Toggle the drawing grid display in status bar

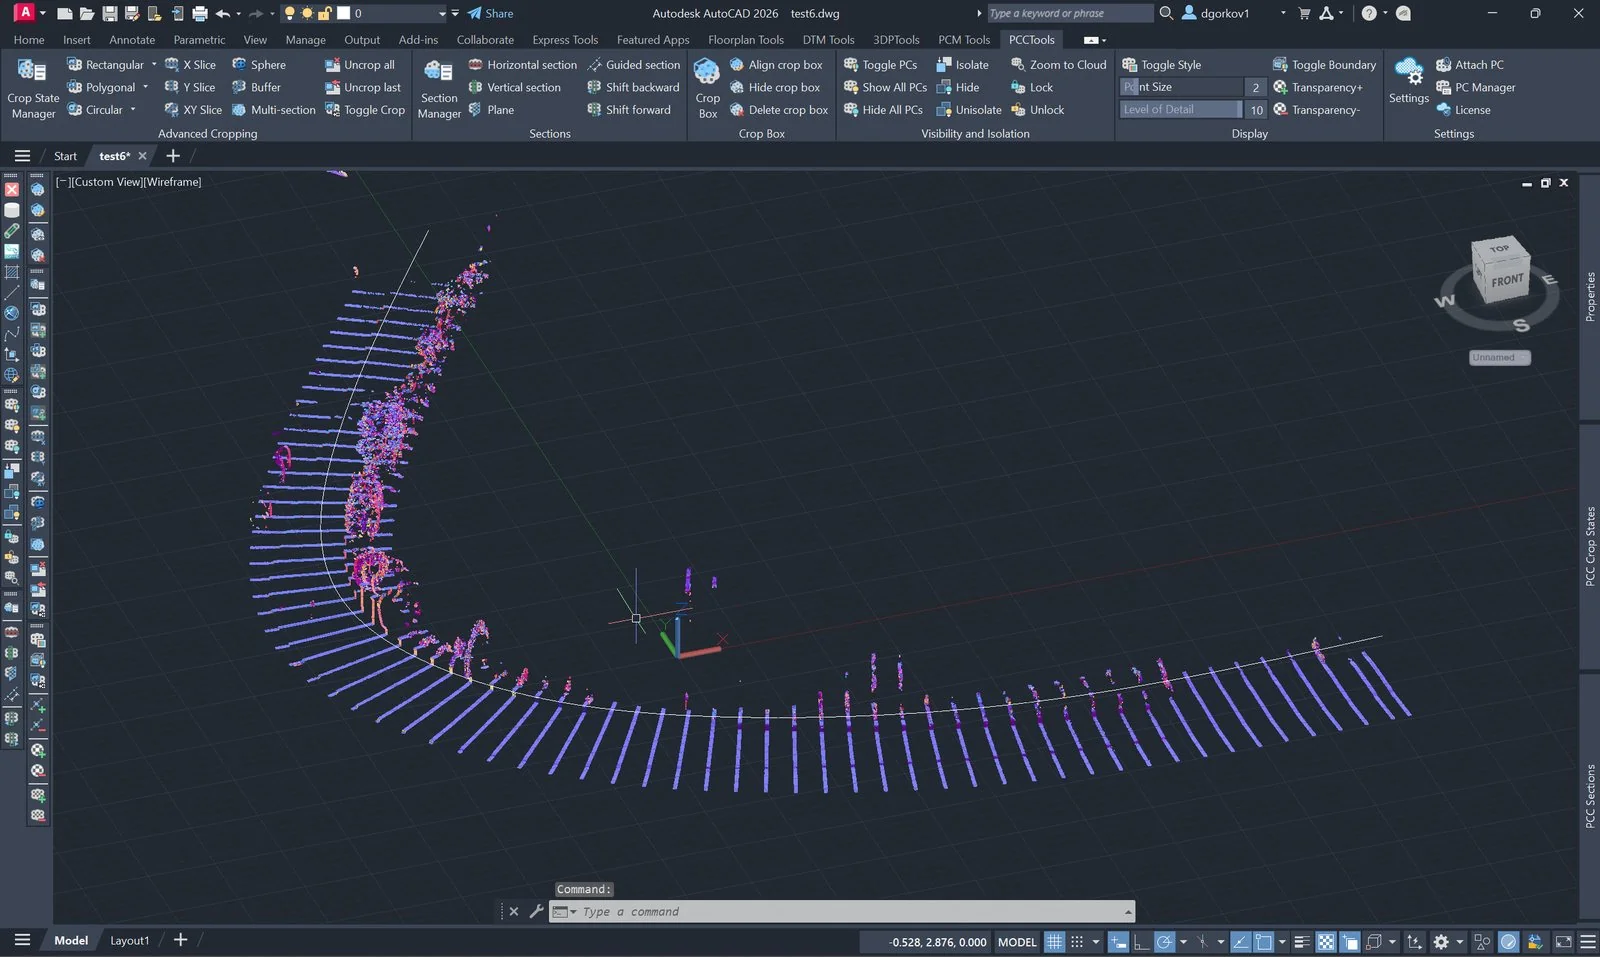click(1054, 942)
